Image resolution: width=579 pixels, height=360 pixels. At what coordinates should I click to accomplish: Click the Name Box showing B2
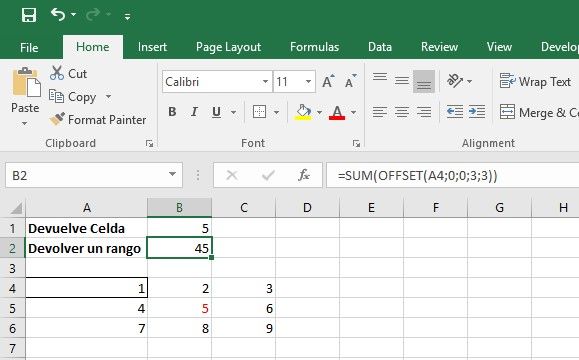point(86,175)
